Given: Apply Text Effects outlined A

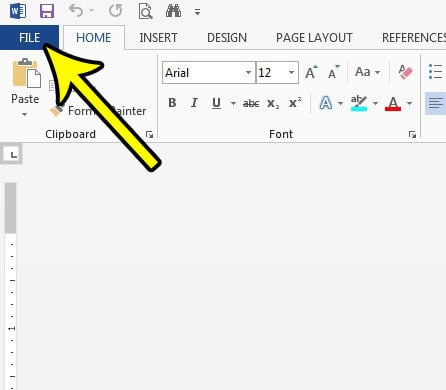Looking at the screenshot, I should point(326,103).
